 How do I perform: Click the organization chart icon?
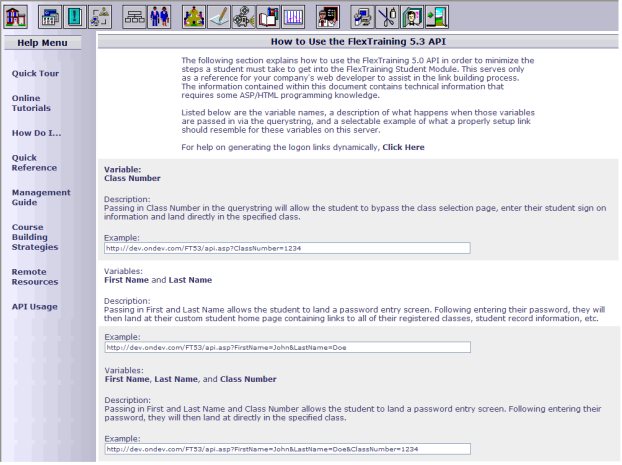(x=134, y=17)
